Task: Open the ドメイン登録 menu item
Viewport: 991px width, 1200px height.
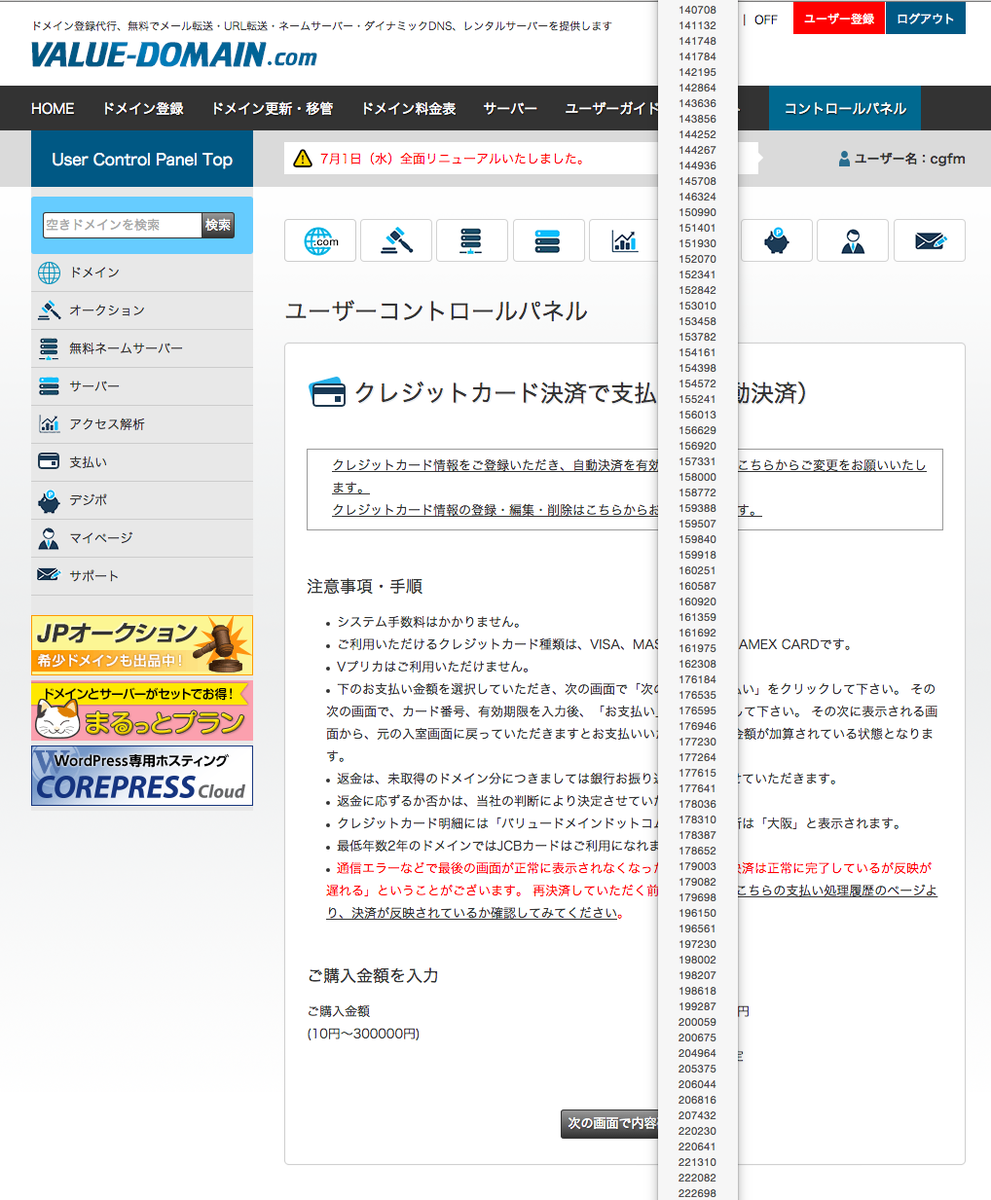Action: tap(143, 108)
